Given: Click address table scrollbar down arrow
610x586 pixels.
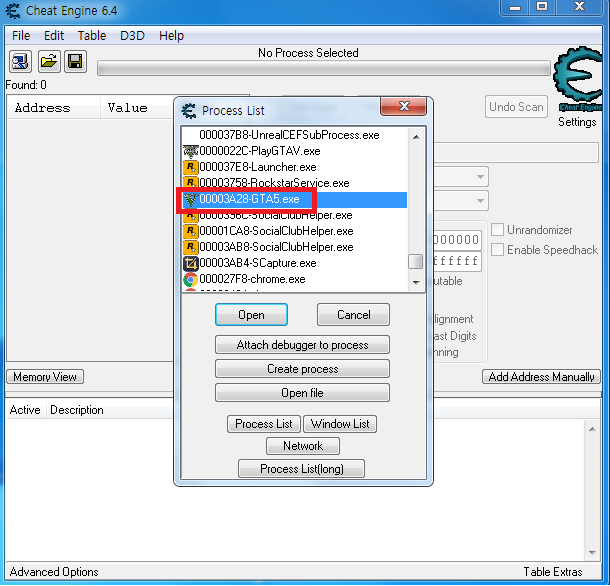Looking at the screenshot, I should [592, 553].
